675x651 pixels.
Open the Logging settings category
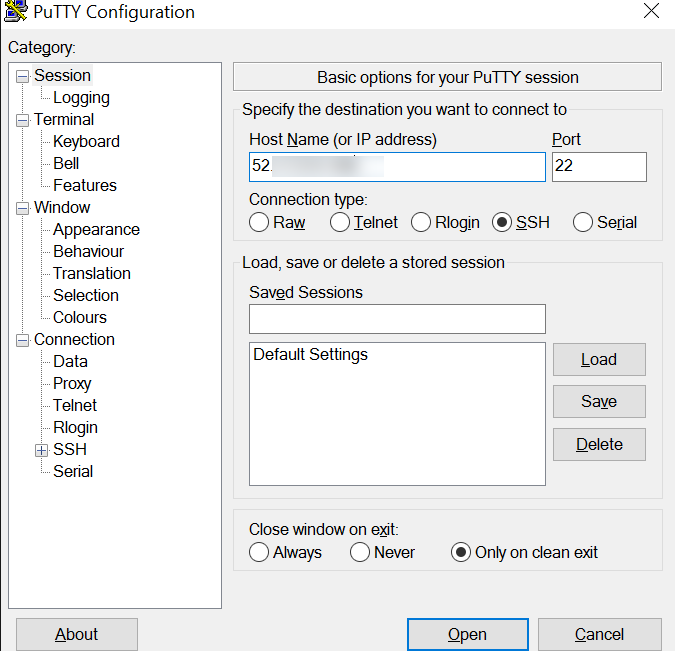coord(81,98)
